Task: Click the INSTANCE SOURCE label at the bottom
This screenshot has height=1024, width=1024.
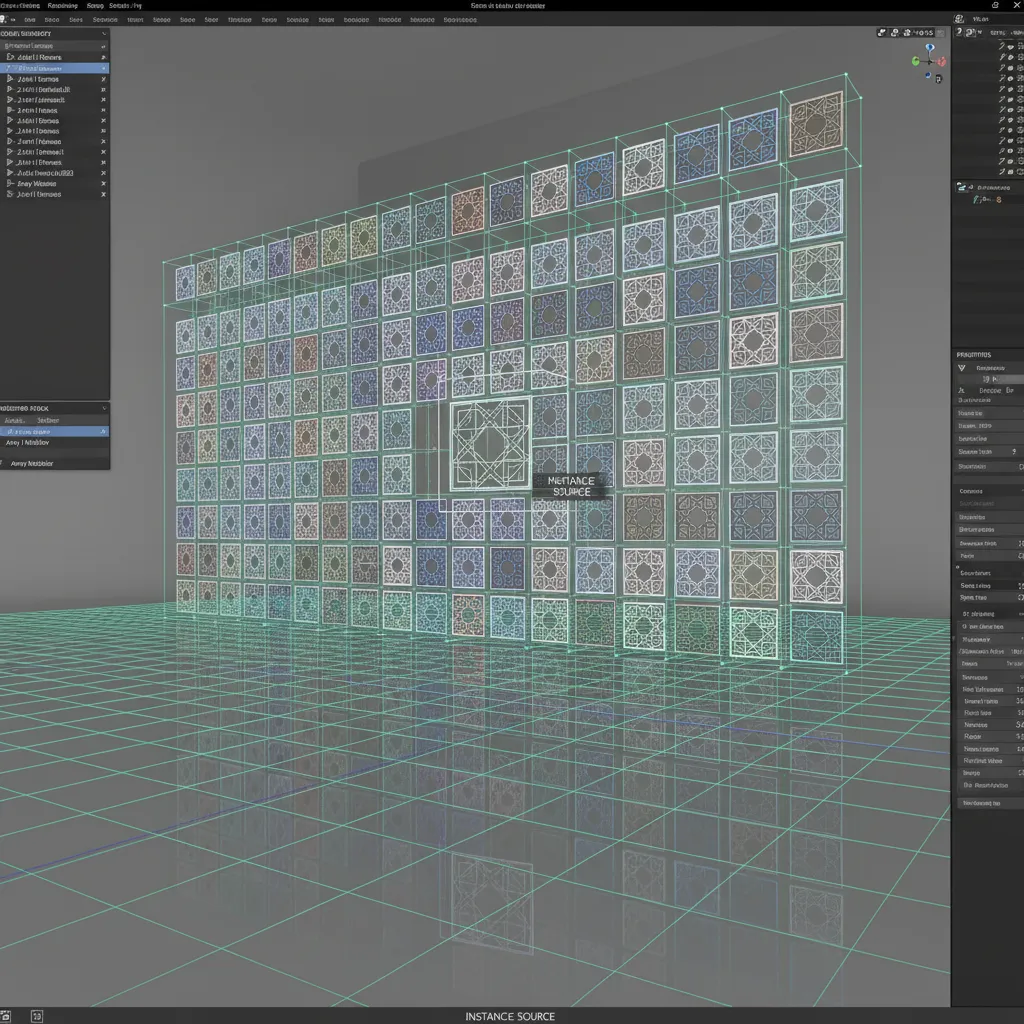Action: pos(510,1015)
